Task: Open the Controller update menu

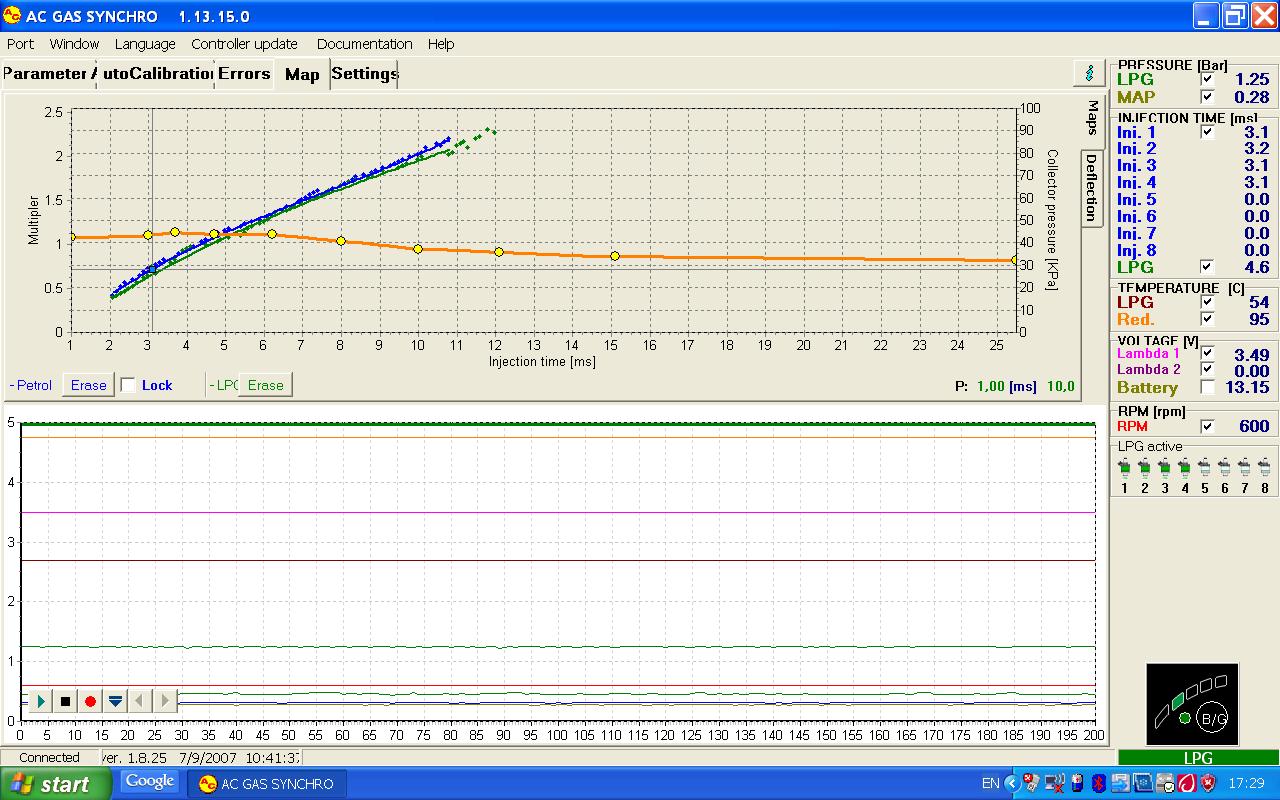Action: [244, 44]
